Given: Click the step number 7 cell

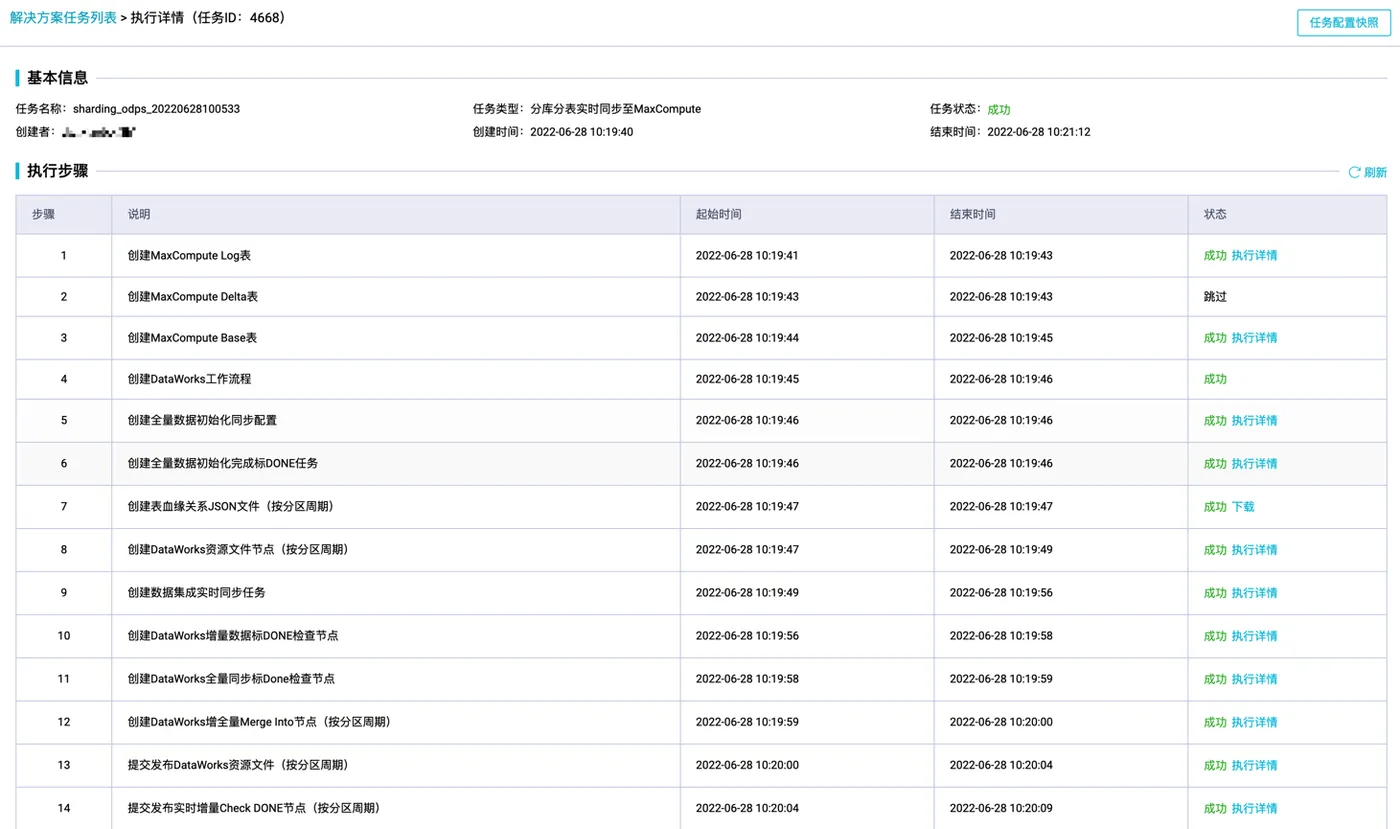Looking at the screenshot, I should coord(64,507).
